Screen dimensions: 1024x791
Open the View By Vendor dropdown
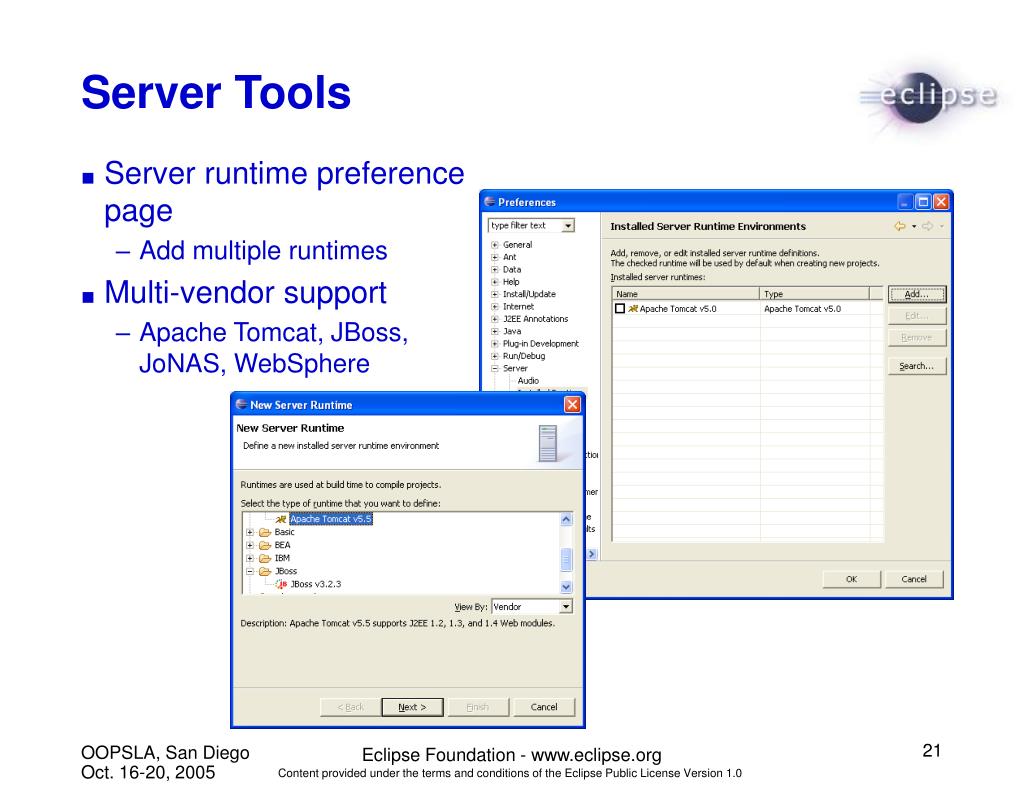pyautogui.click(x=566, y=607)
